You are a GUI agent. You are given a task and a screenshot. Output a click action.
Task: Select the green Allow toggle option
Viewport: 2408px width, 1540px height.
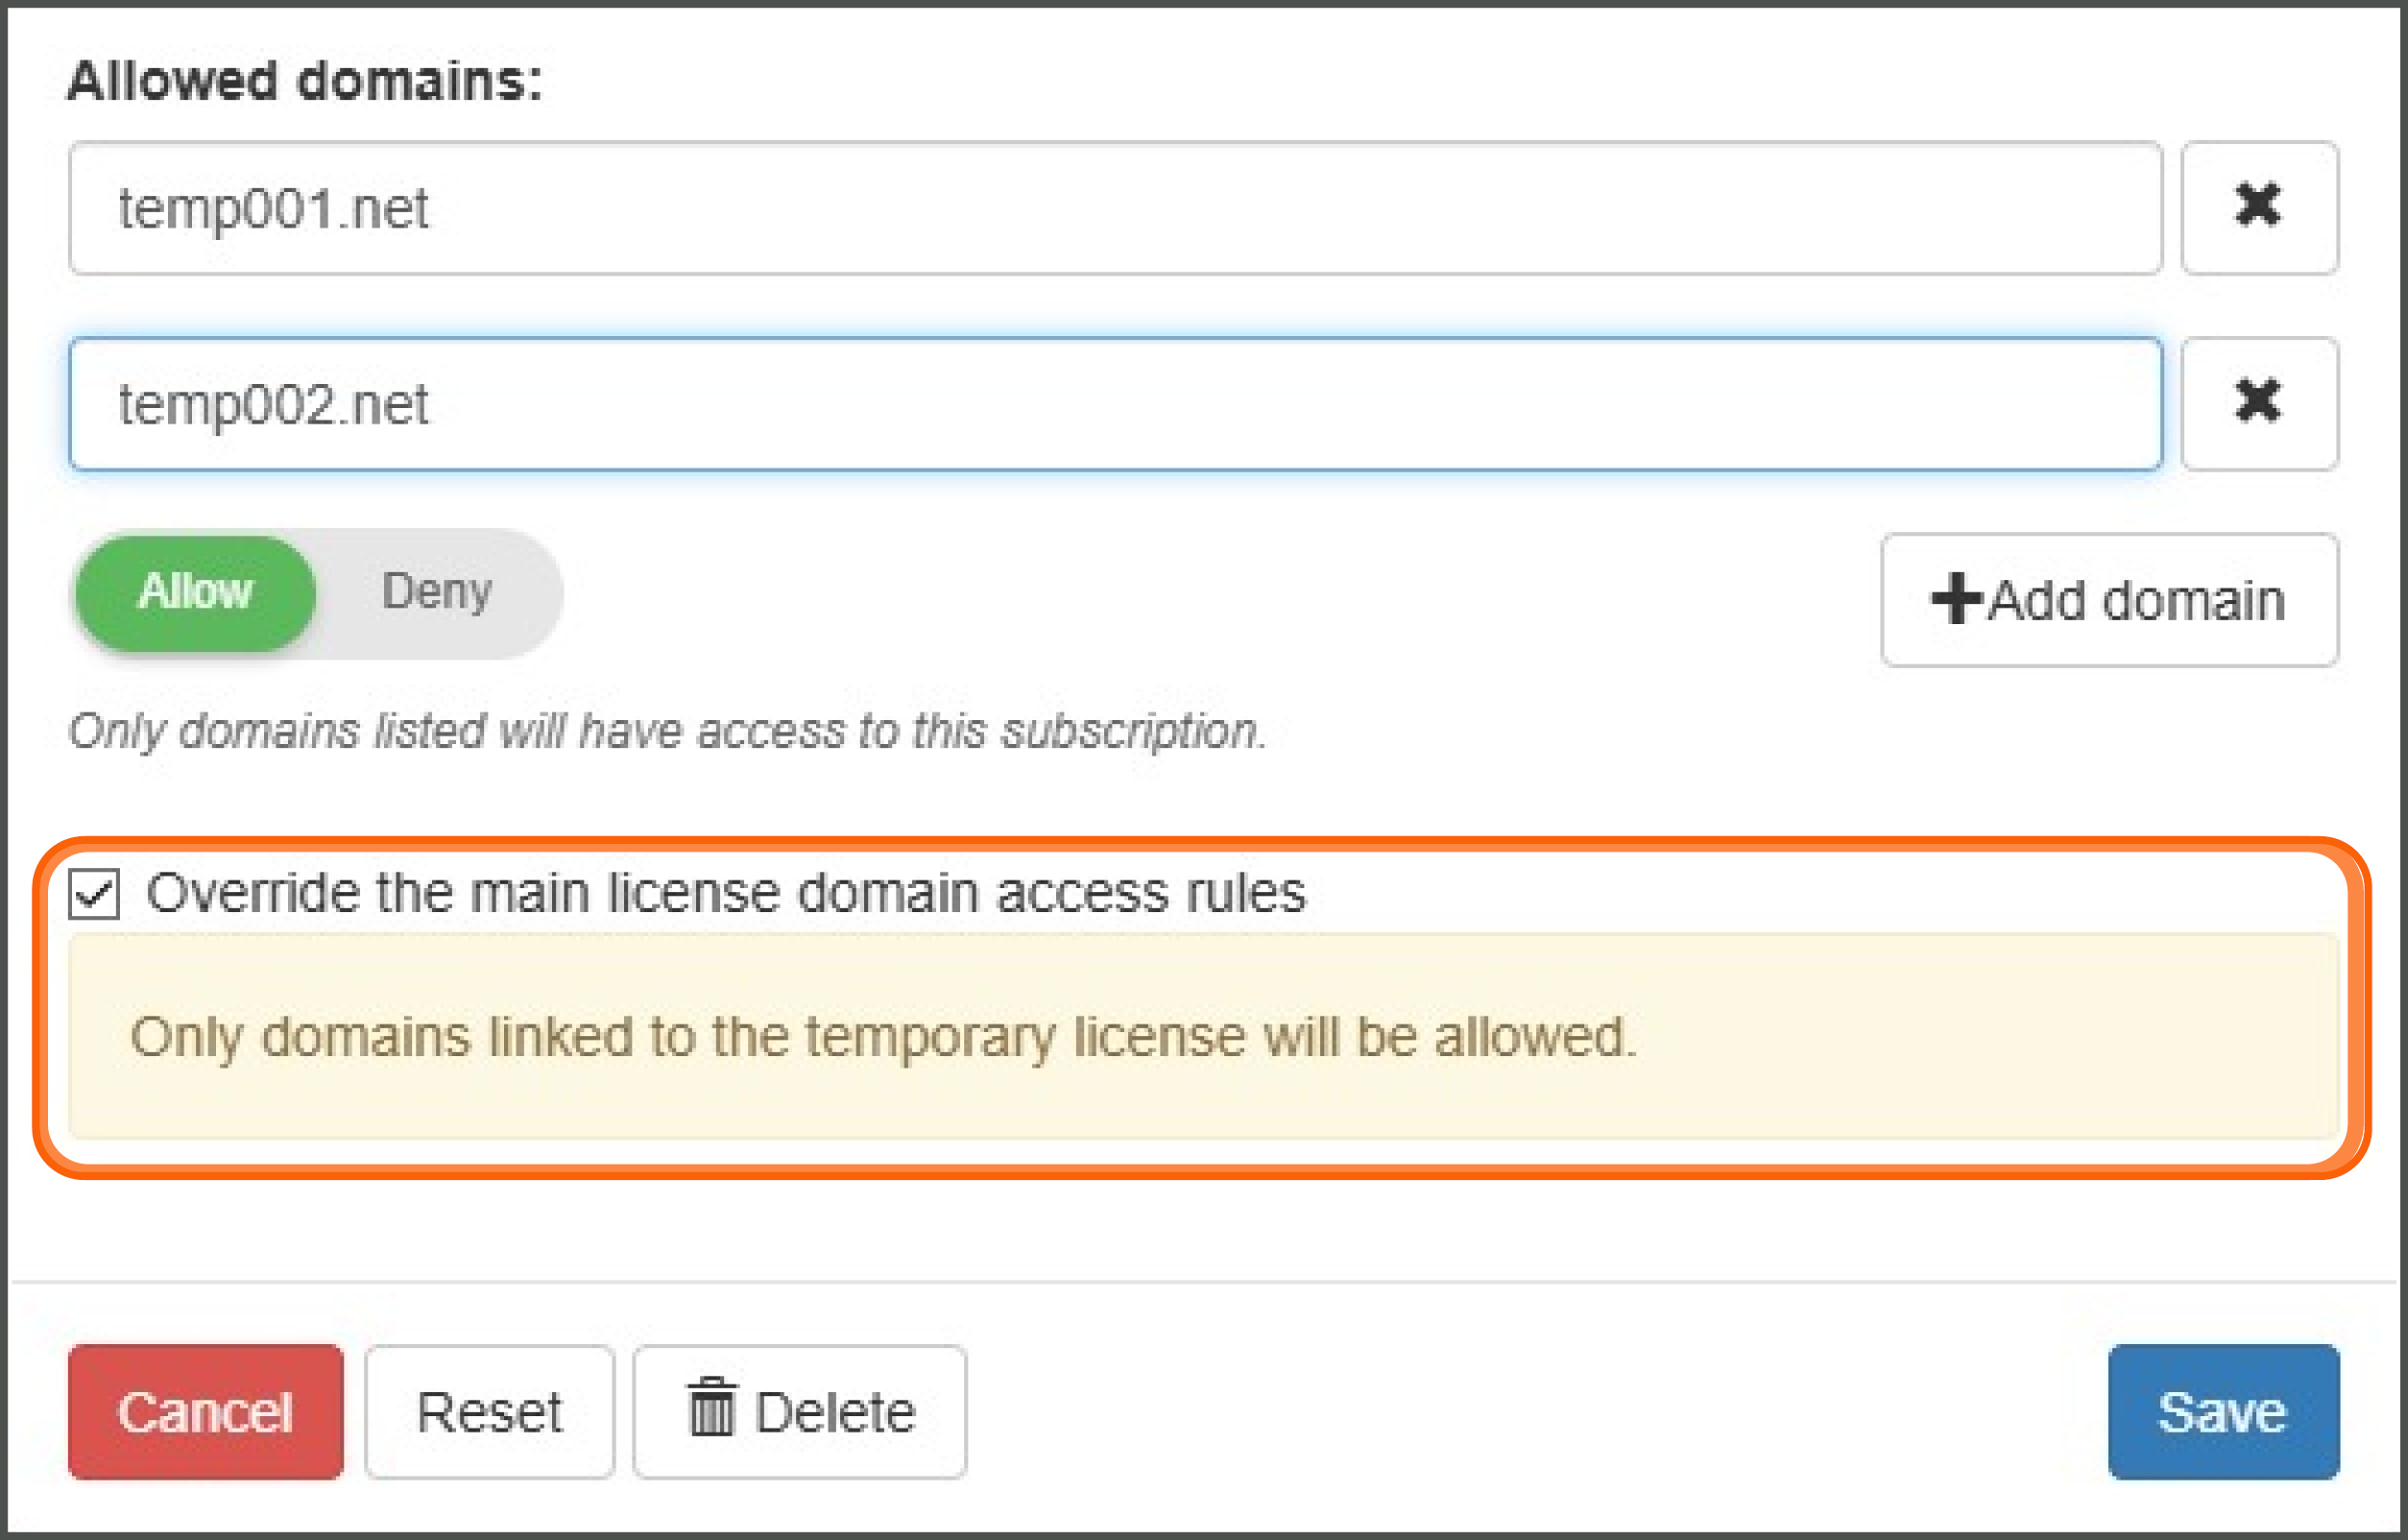(195, 592)
